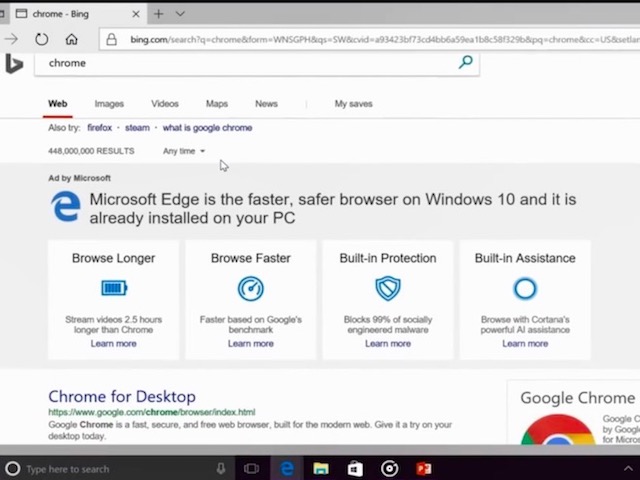
Task: Open a new tab with plus icon
Action: coord(158,14)
